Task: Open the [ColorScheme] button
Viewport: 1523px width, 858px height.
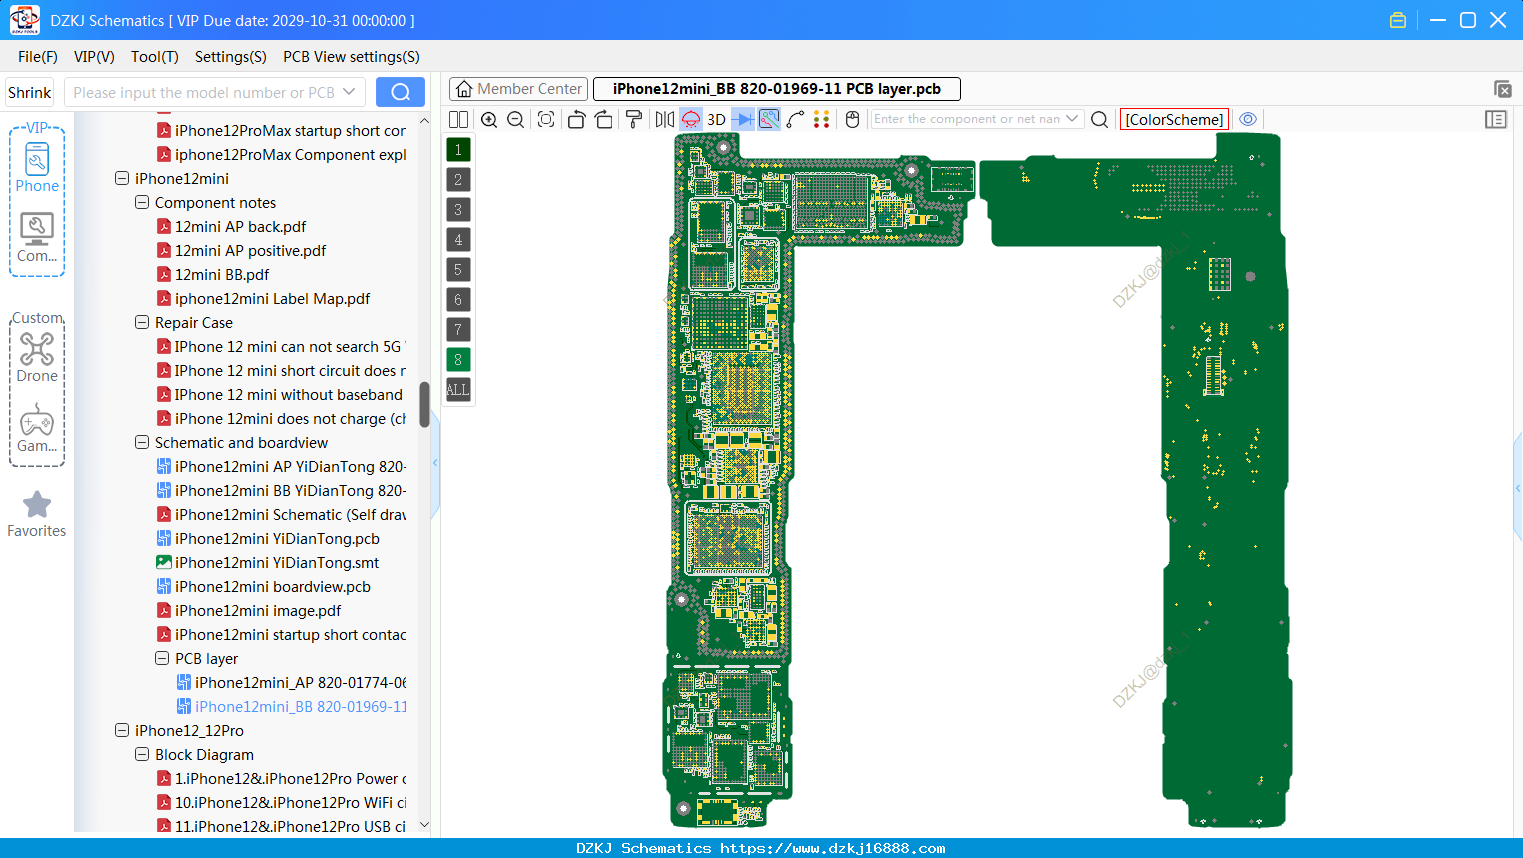Action: pos(1174,119)
